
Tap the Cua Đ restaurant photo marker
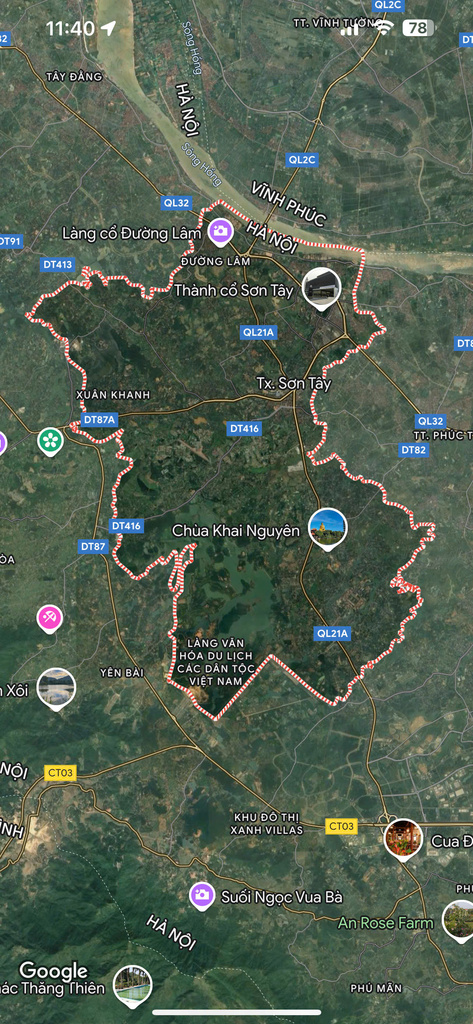pyautogui.click(x=403, y=839)
